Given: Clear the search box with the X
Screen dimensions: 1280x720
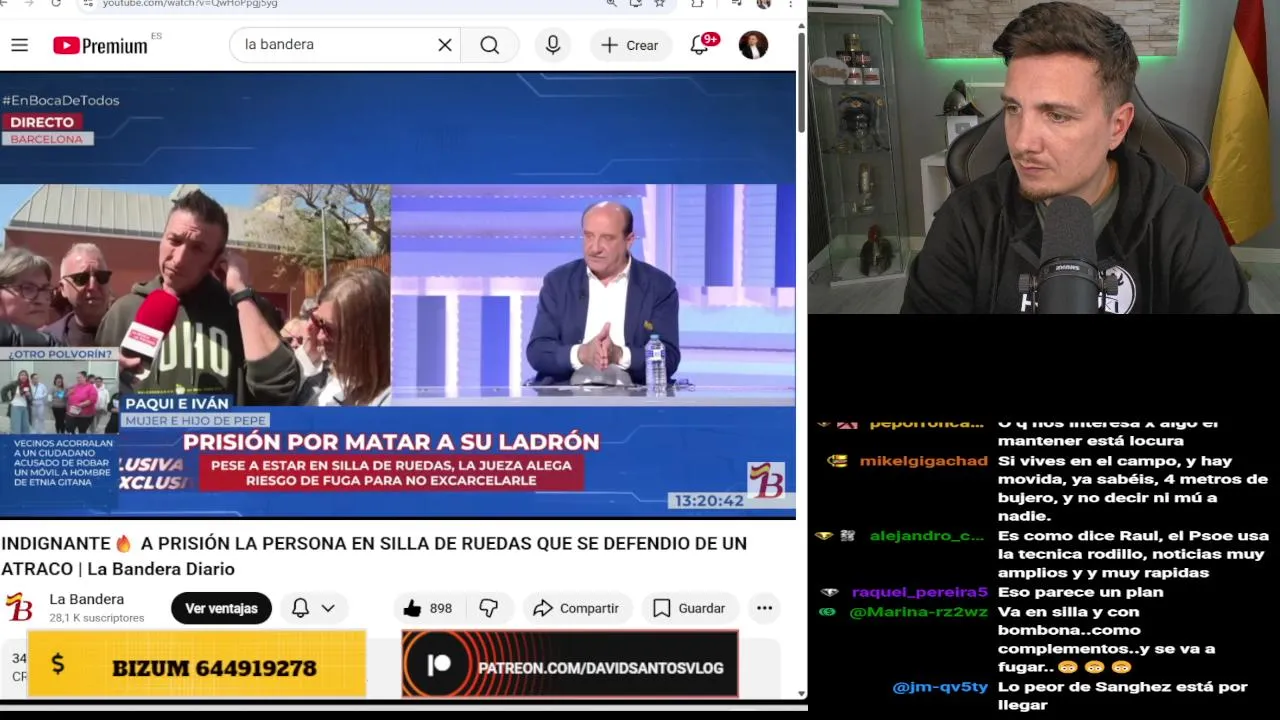Looking at the screenshot, I should (445, 45).
